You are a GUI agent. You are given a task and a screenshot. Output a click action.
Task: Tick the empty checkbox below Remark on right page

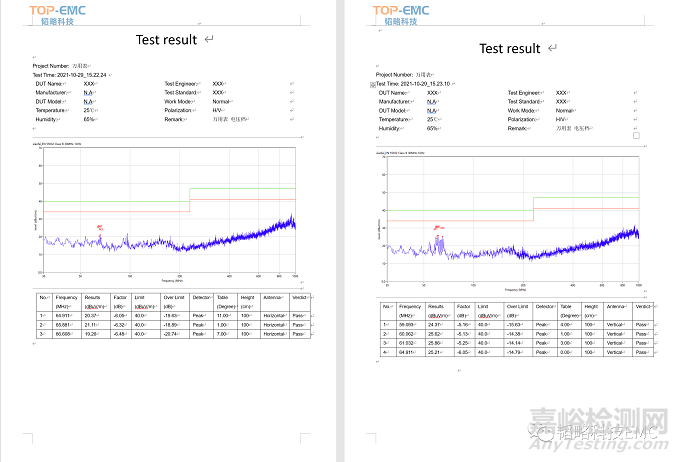pyautogui.click(x=636, y=137)
